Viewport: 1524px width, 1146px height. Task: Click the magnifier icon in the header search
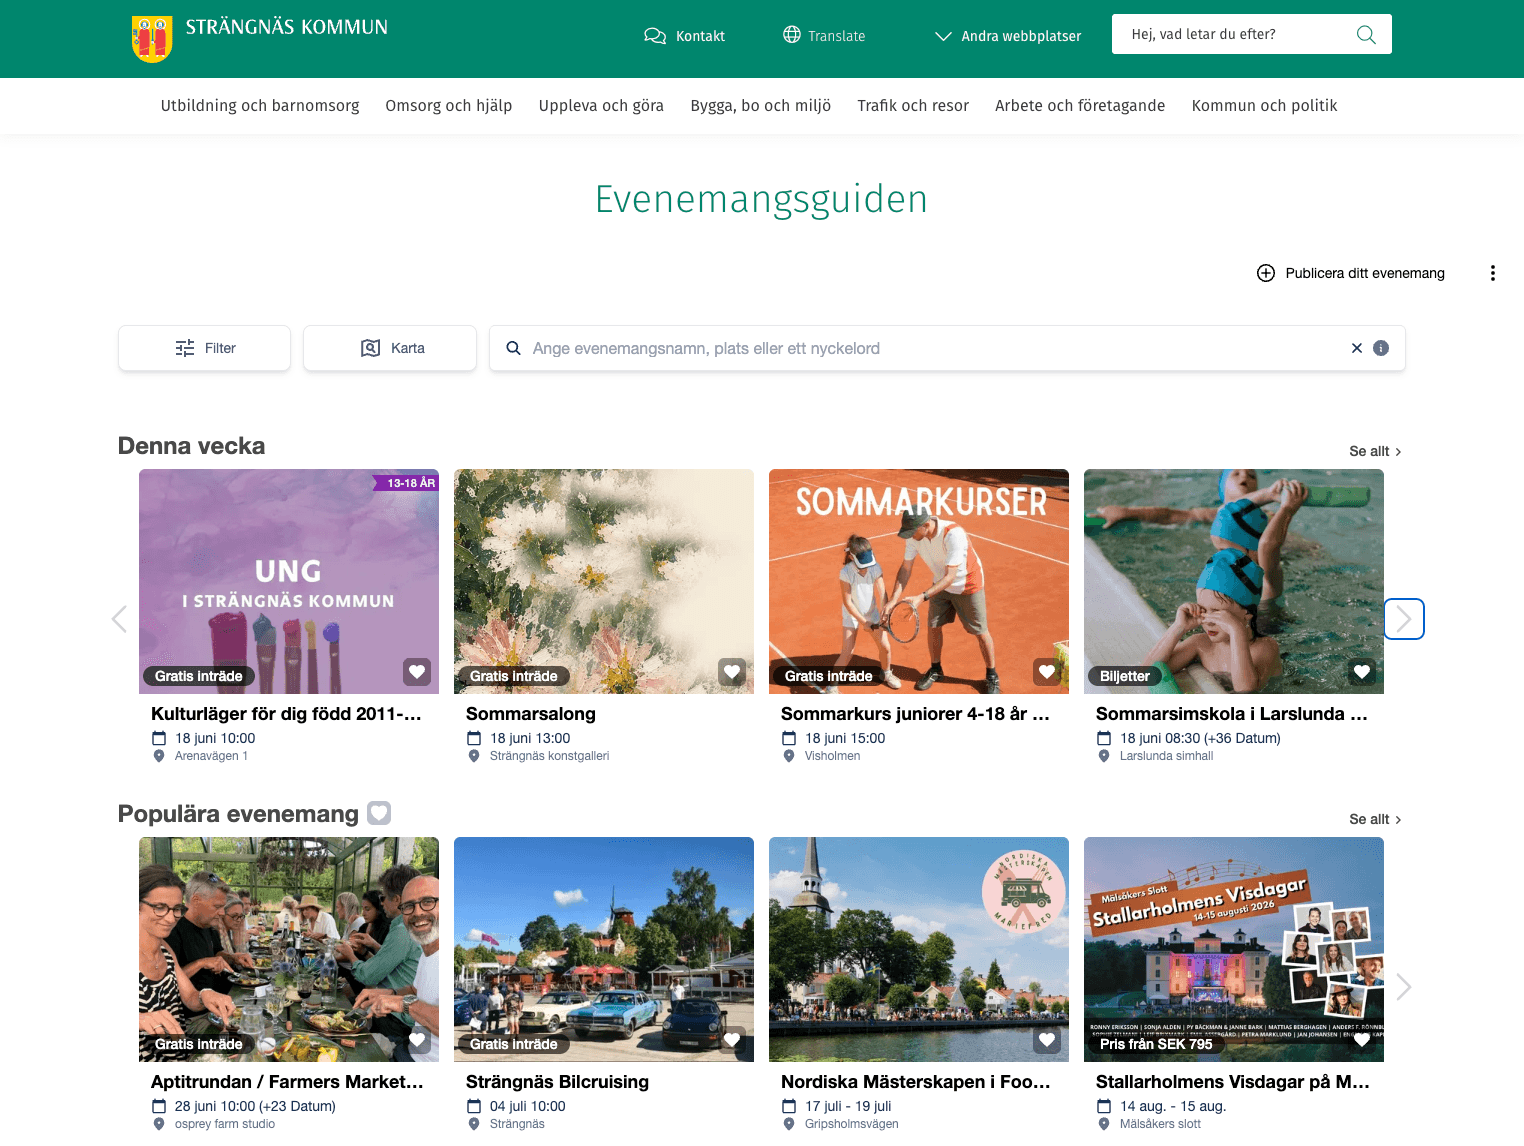pyautogui.click(x=1366, y=35)
